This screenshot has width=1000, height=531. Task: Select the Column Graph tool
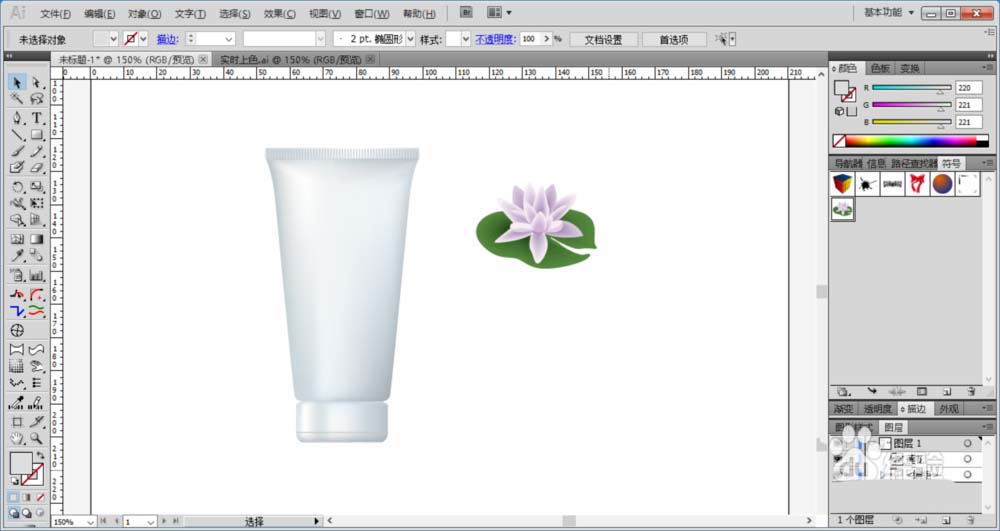(36, 275)
